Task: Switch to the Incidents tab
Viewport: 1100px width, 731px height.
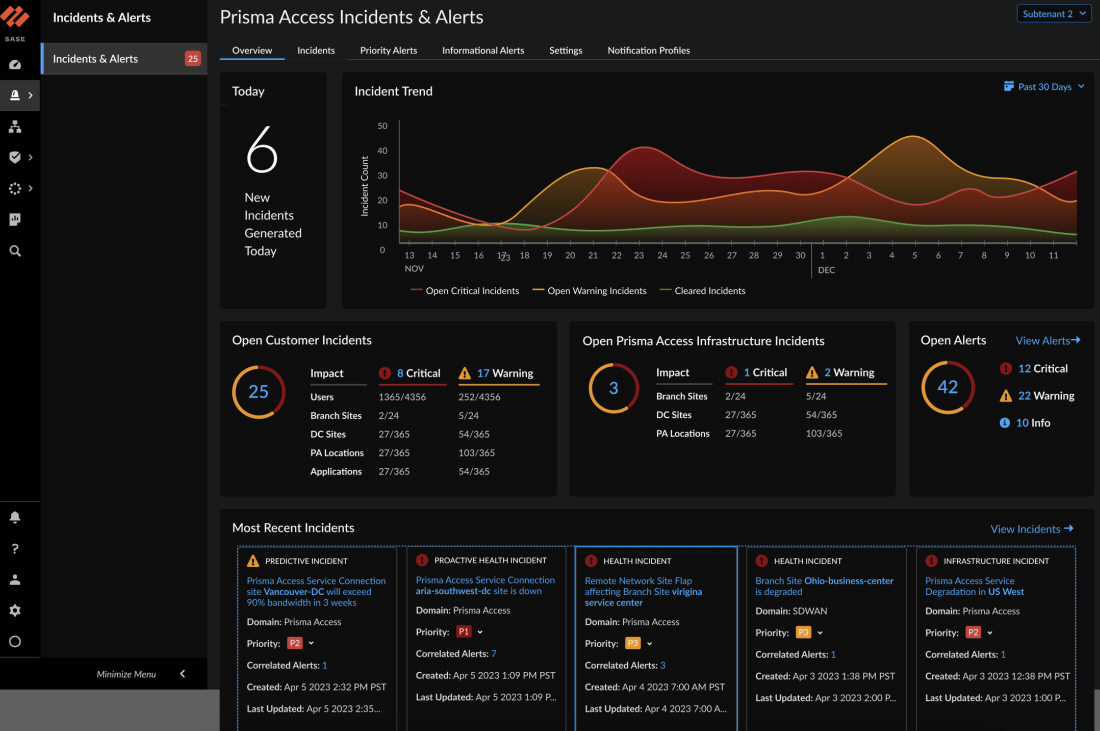Action: (x=316, y=50)
